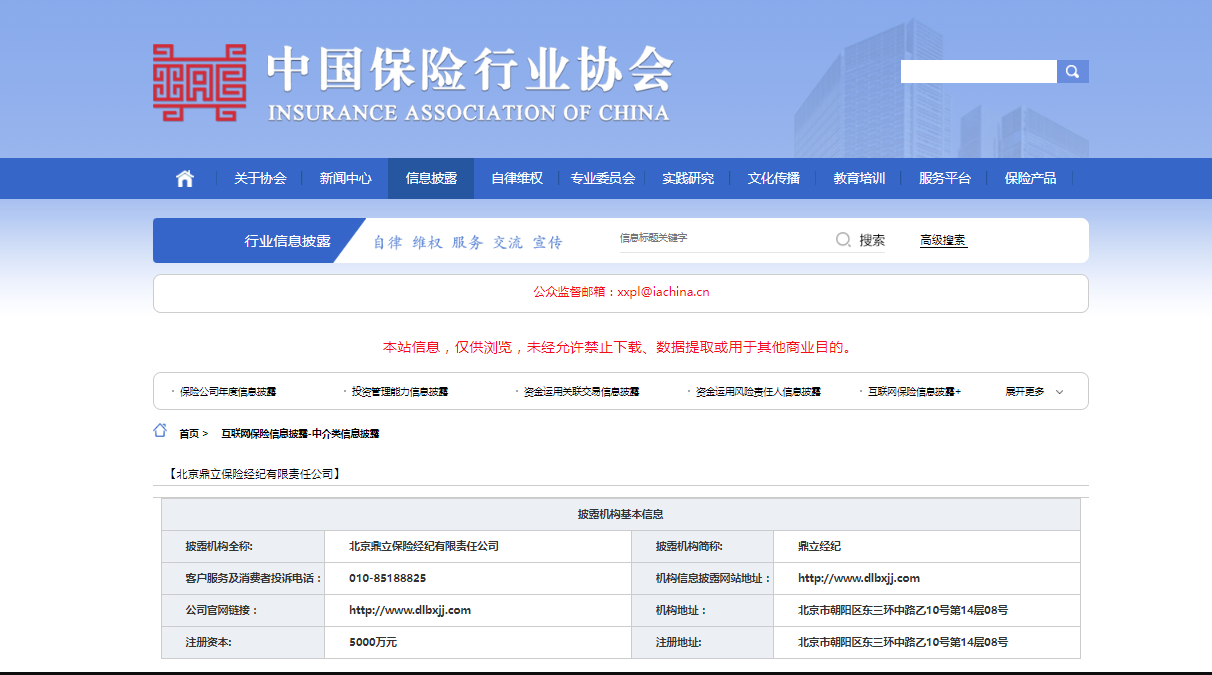Click the Insurance Association of China logo
The width and height of the screenshot is (1212, 675).
pos(412,83)
